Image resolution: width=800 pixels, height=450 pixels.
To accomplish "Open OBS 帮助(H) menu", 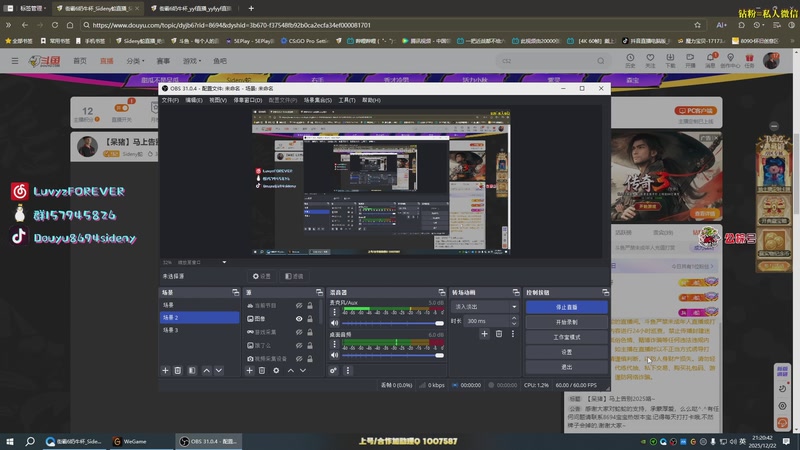I will click(371, 100).
